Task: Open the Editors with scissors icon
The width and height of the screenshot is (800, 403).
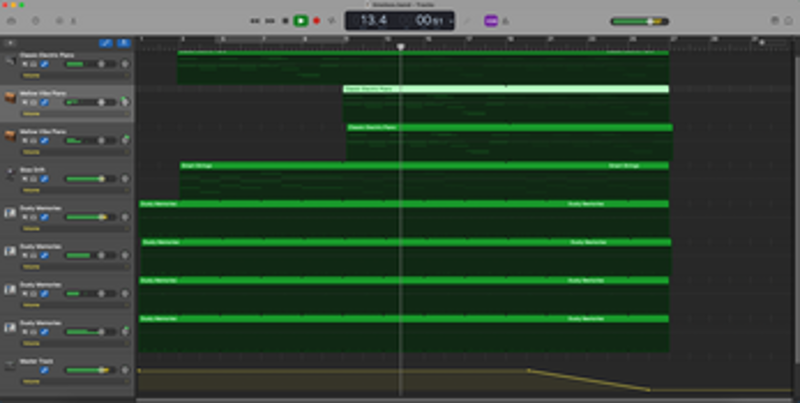Action: (73, 21)
